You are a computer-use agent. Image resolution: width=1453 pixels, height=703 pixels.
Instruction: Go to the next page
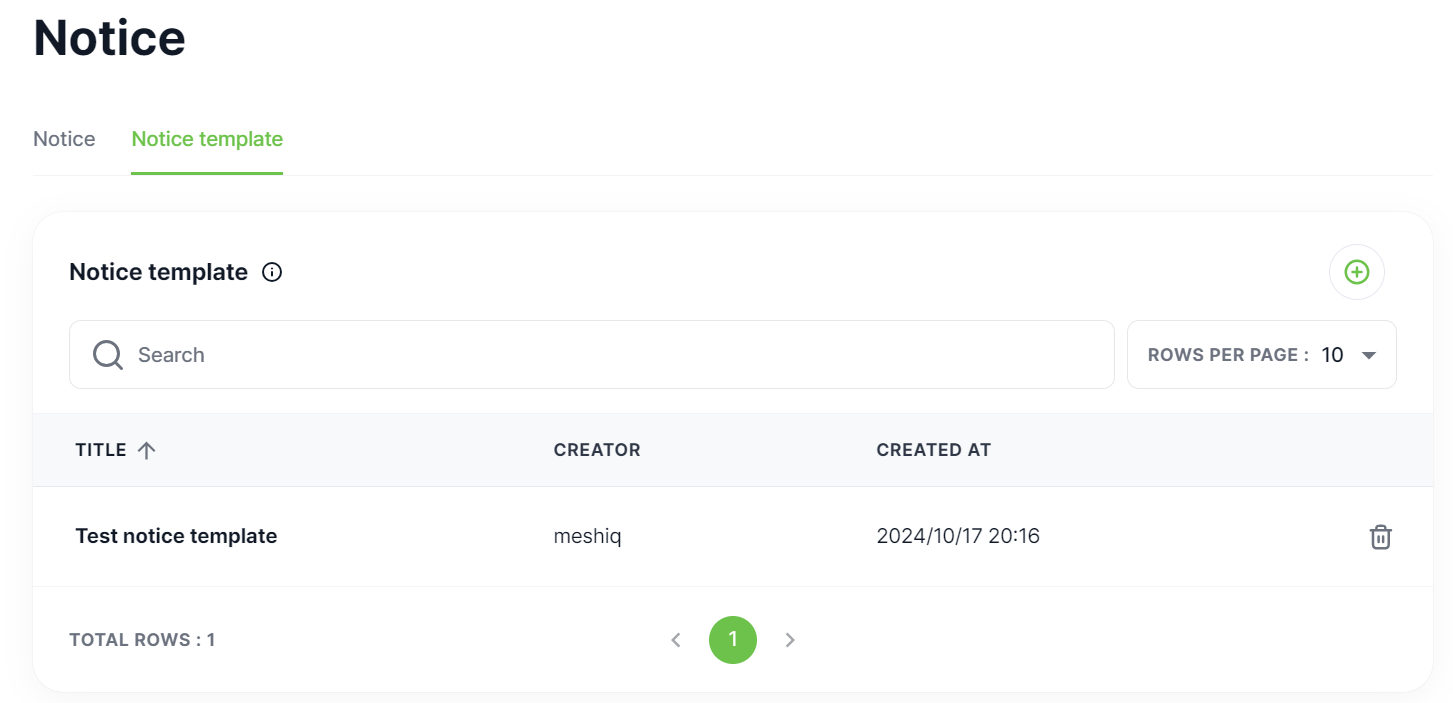790,640
